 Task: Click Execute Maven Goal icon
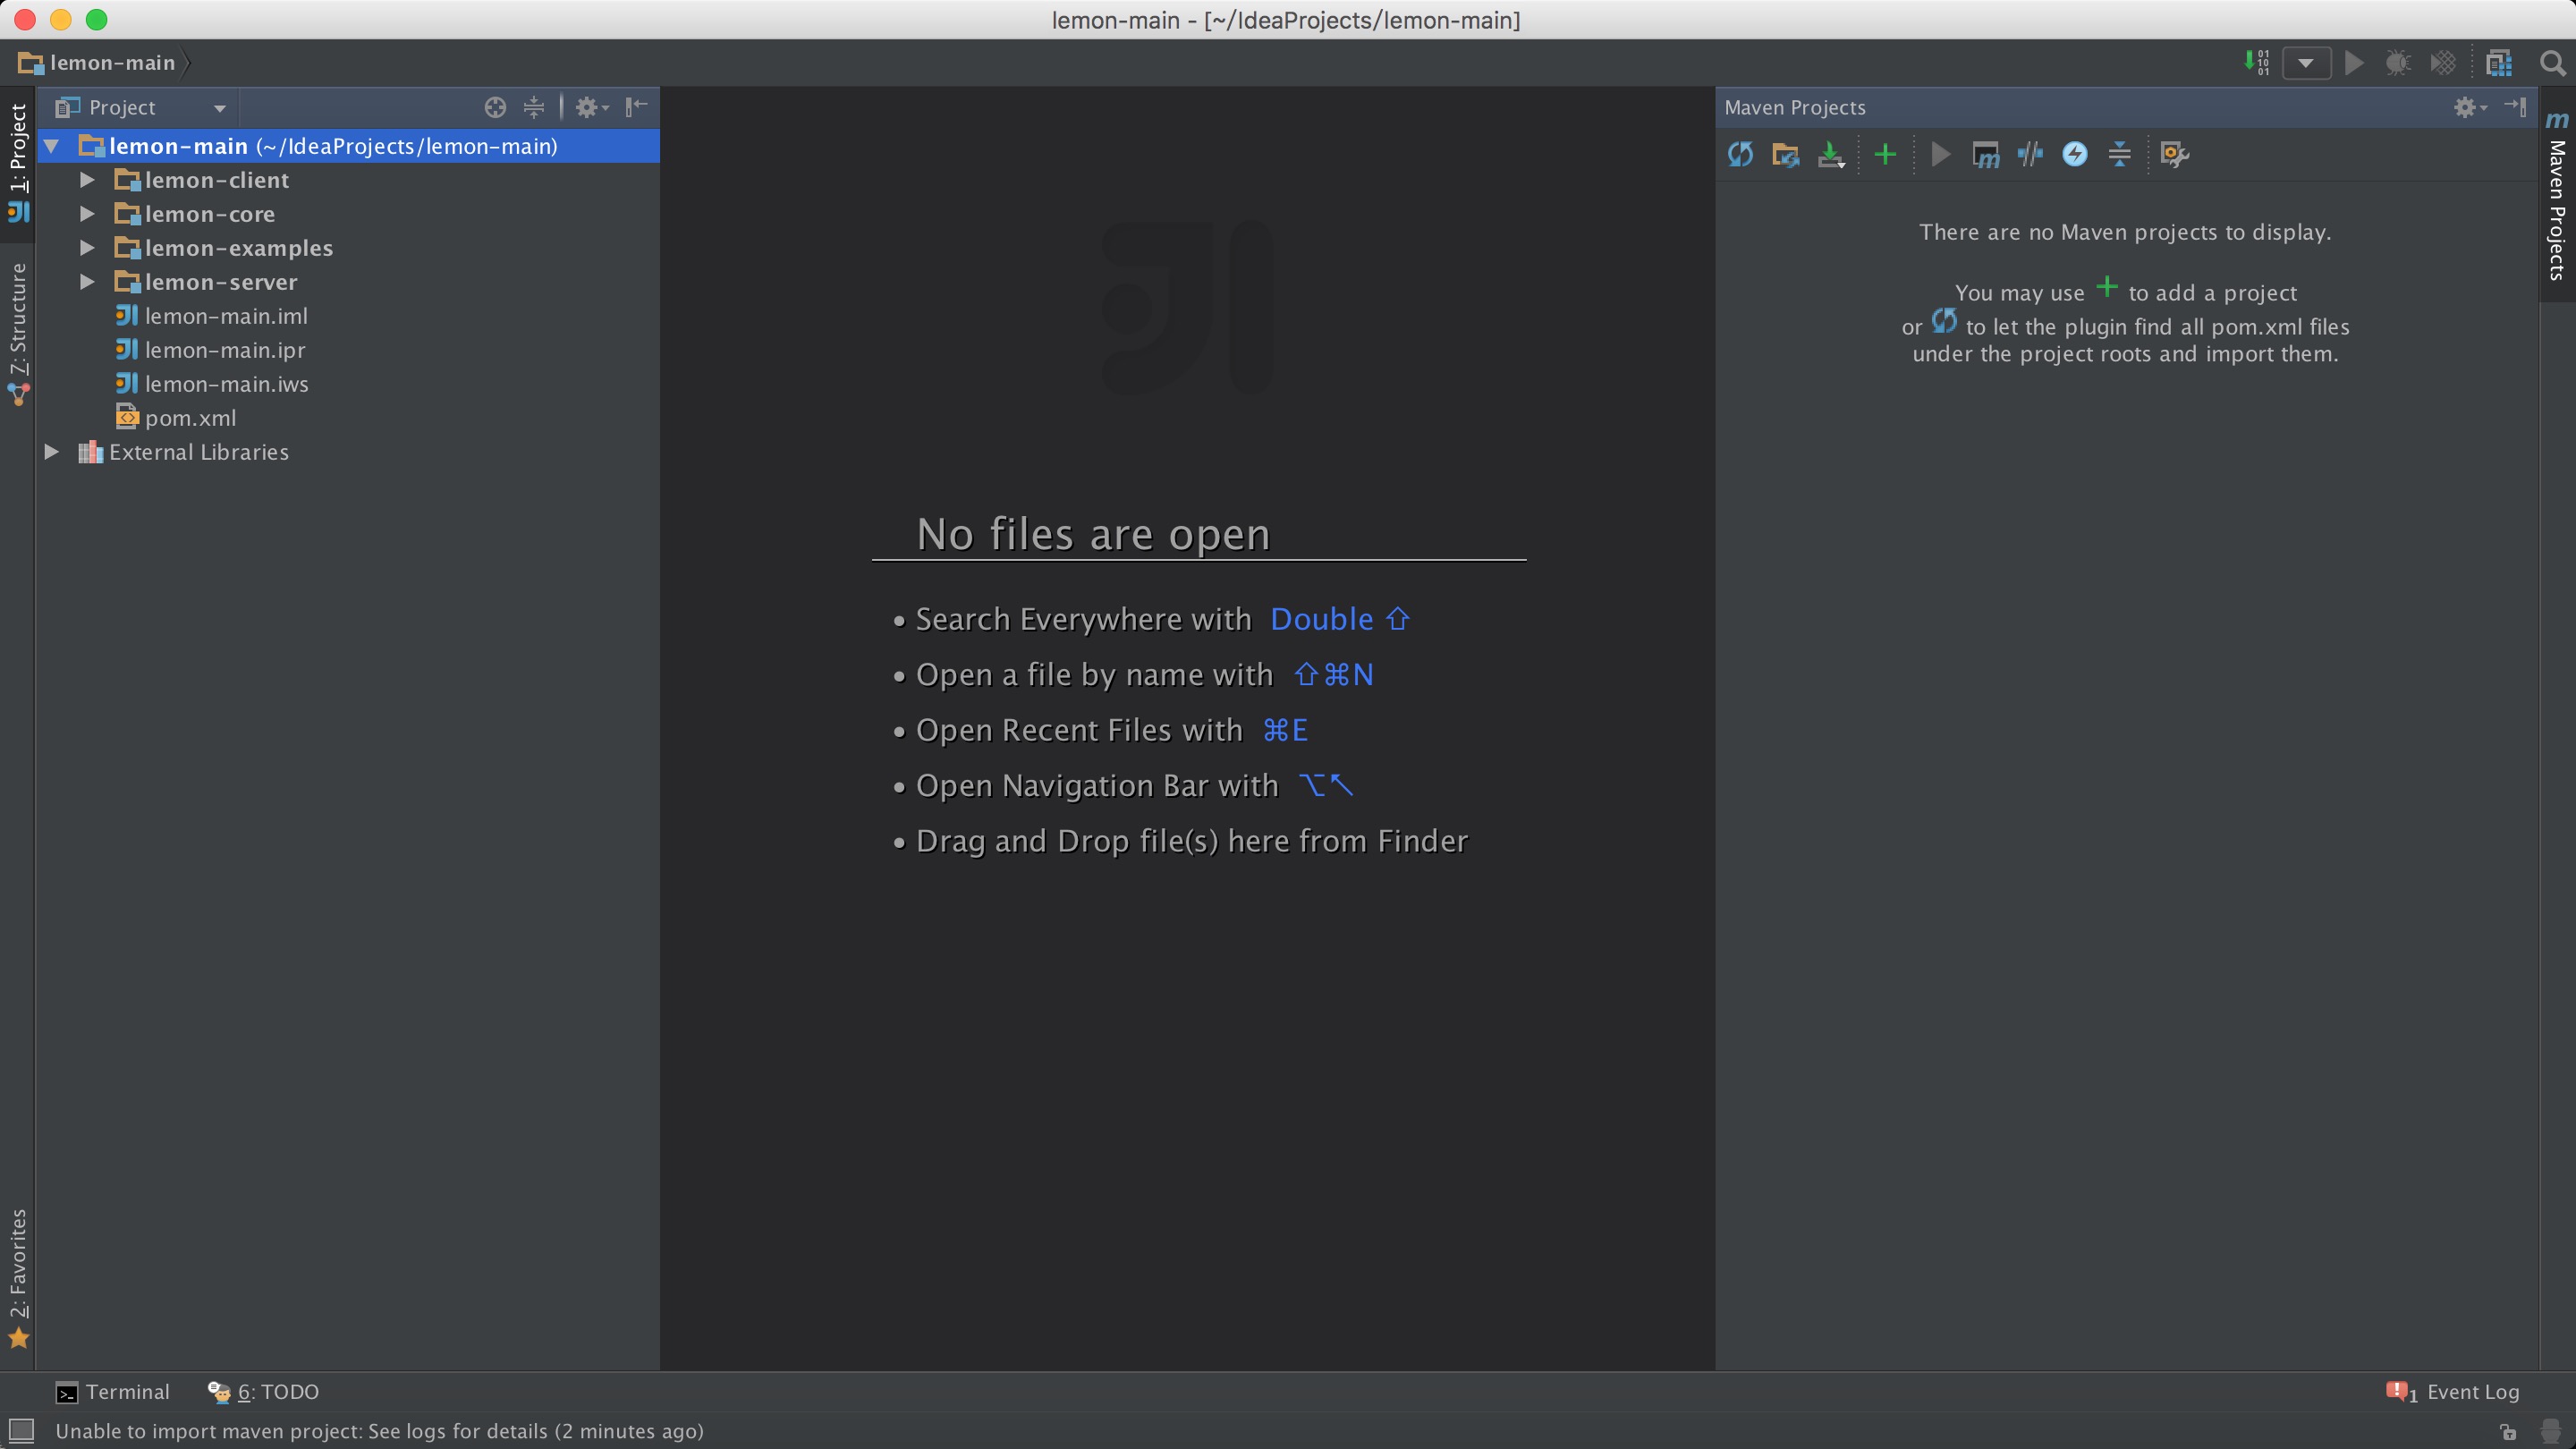pyautogui.click(x=1985, y=154)
